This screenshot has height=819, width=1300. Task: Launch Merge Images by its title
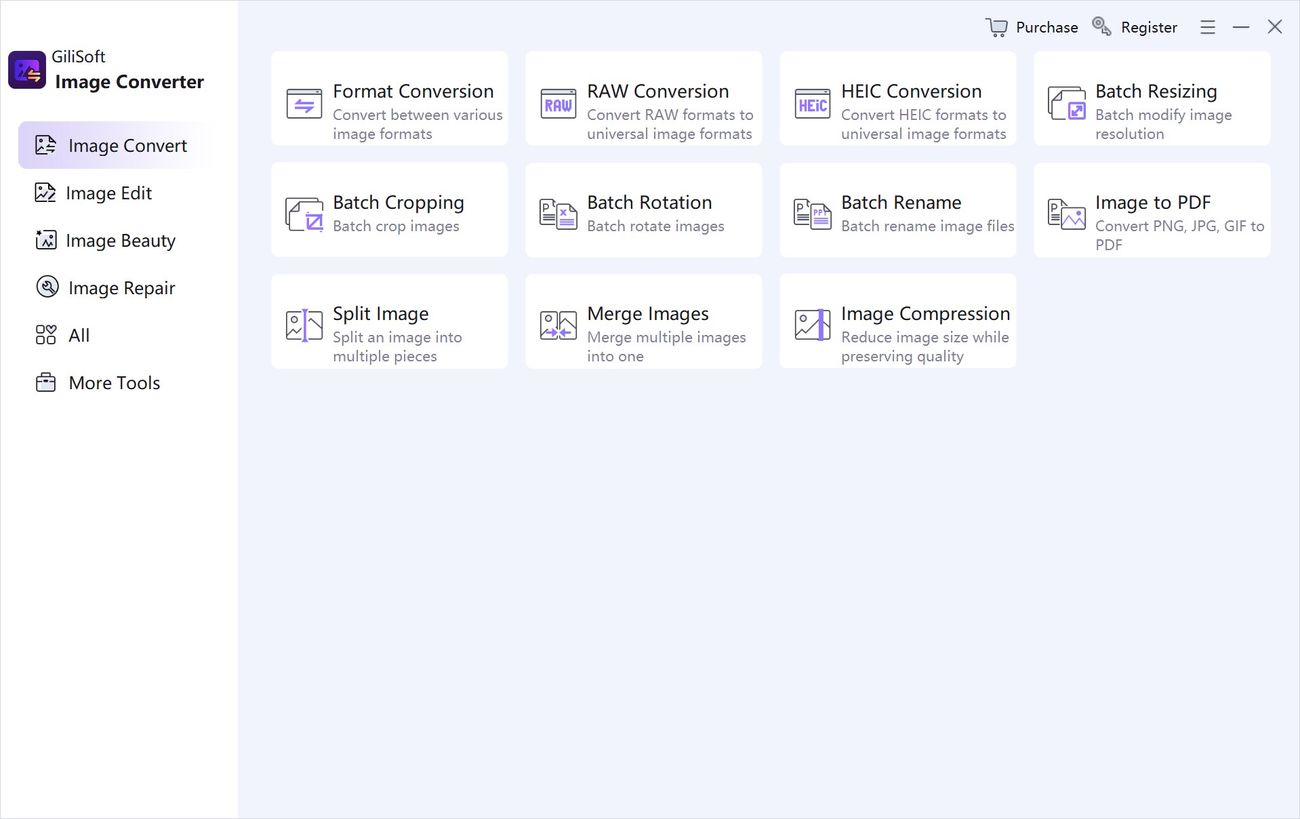pyautogui.click(x=648, y=314)
